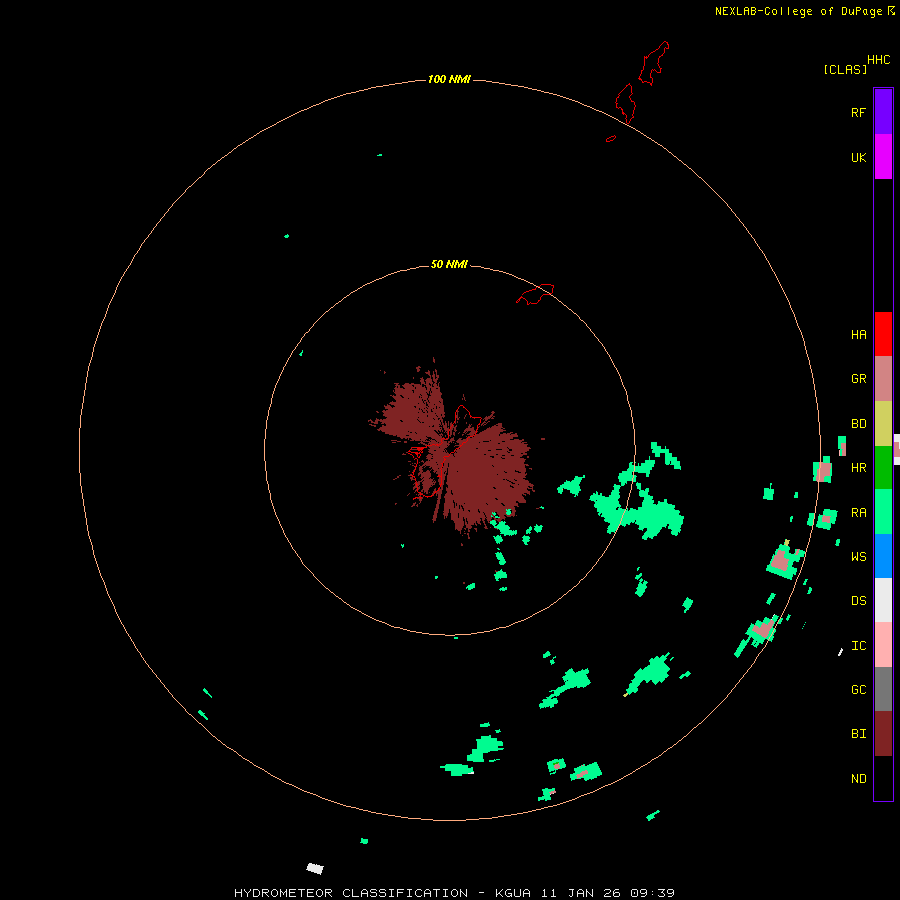Viewport: 900px width, 900px height.
Task: Select the light pink IC ice crystals swatch
Action: (x=883, y=645)
